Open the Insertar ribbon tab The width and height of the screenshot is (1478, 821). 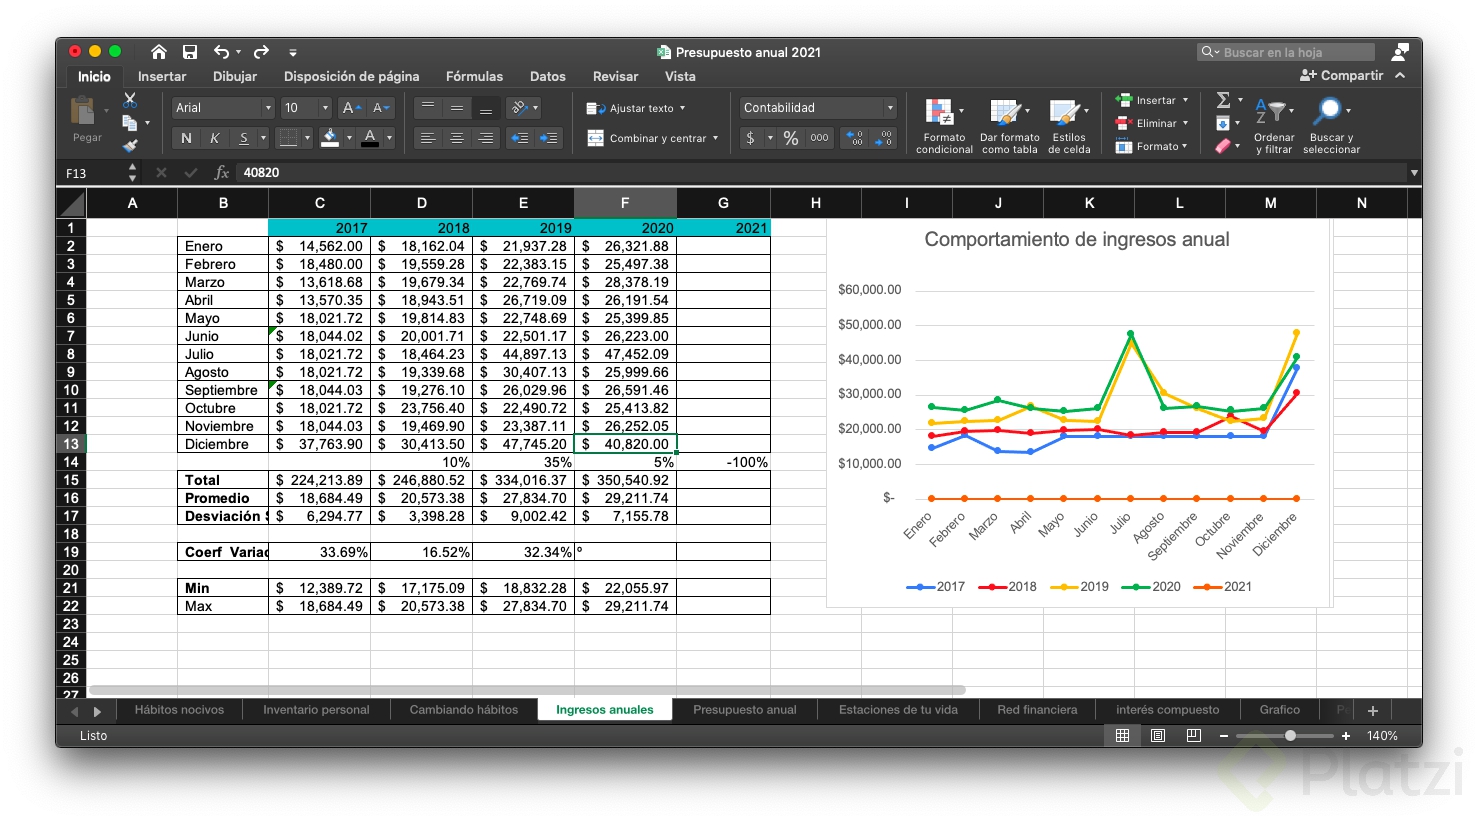(162, 77)
